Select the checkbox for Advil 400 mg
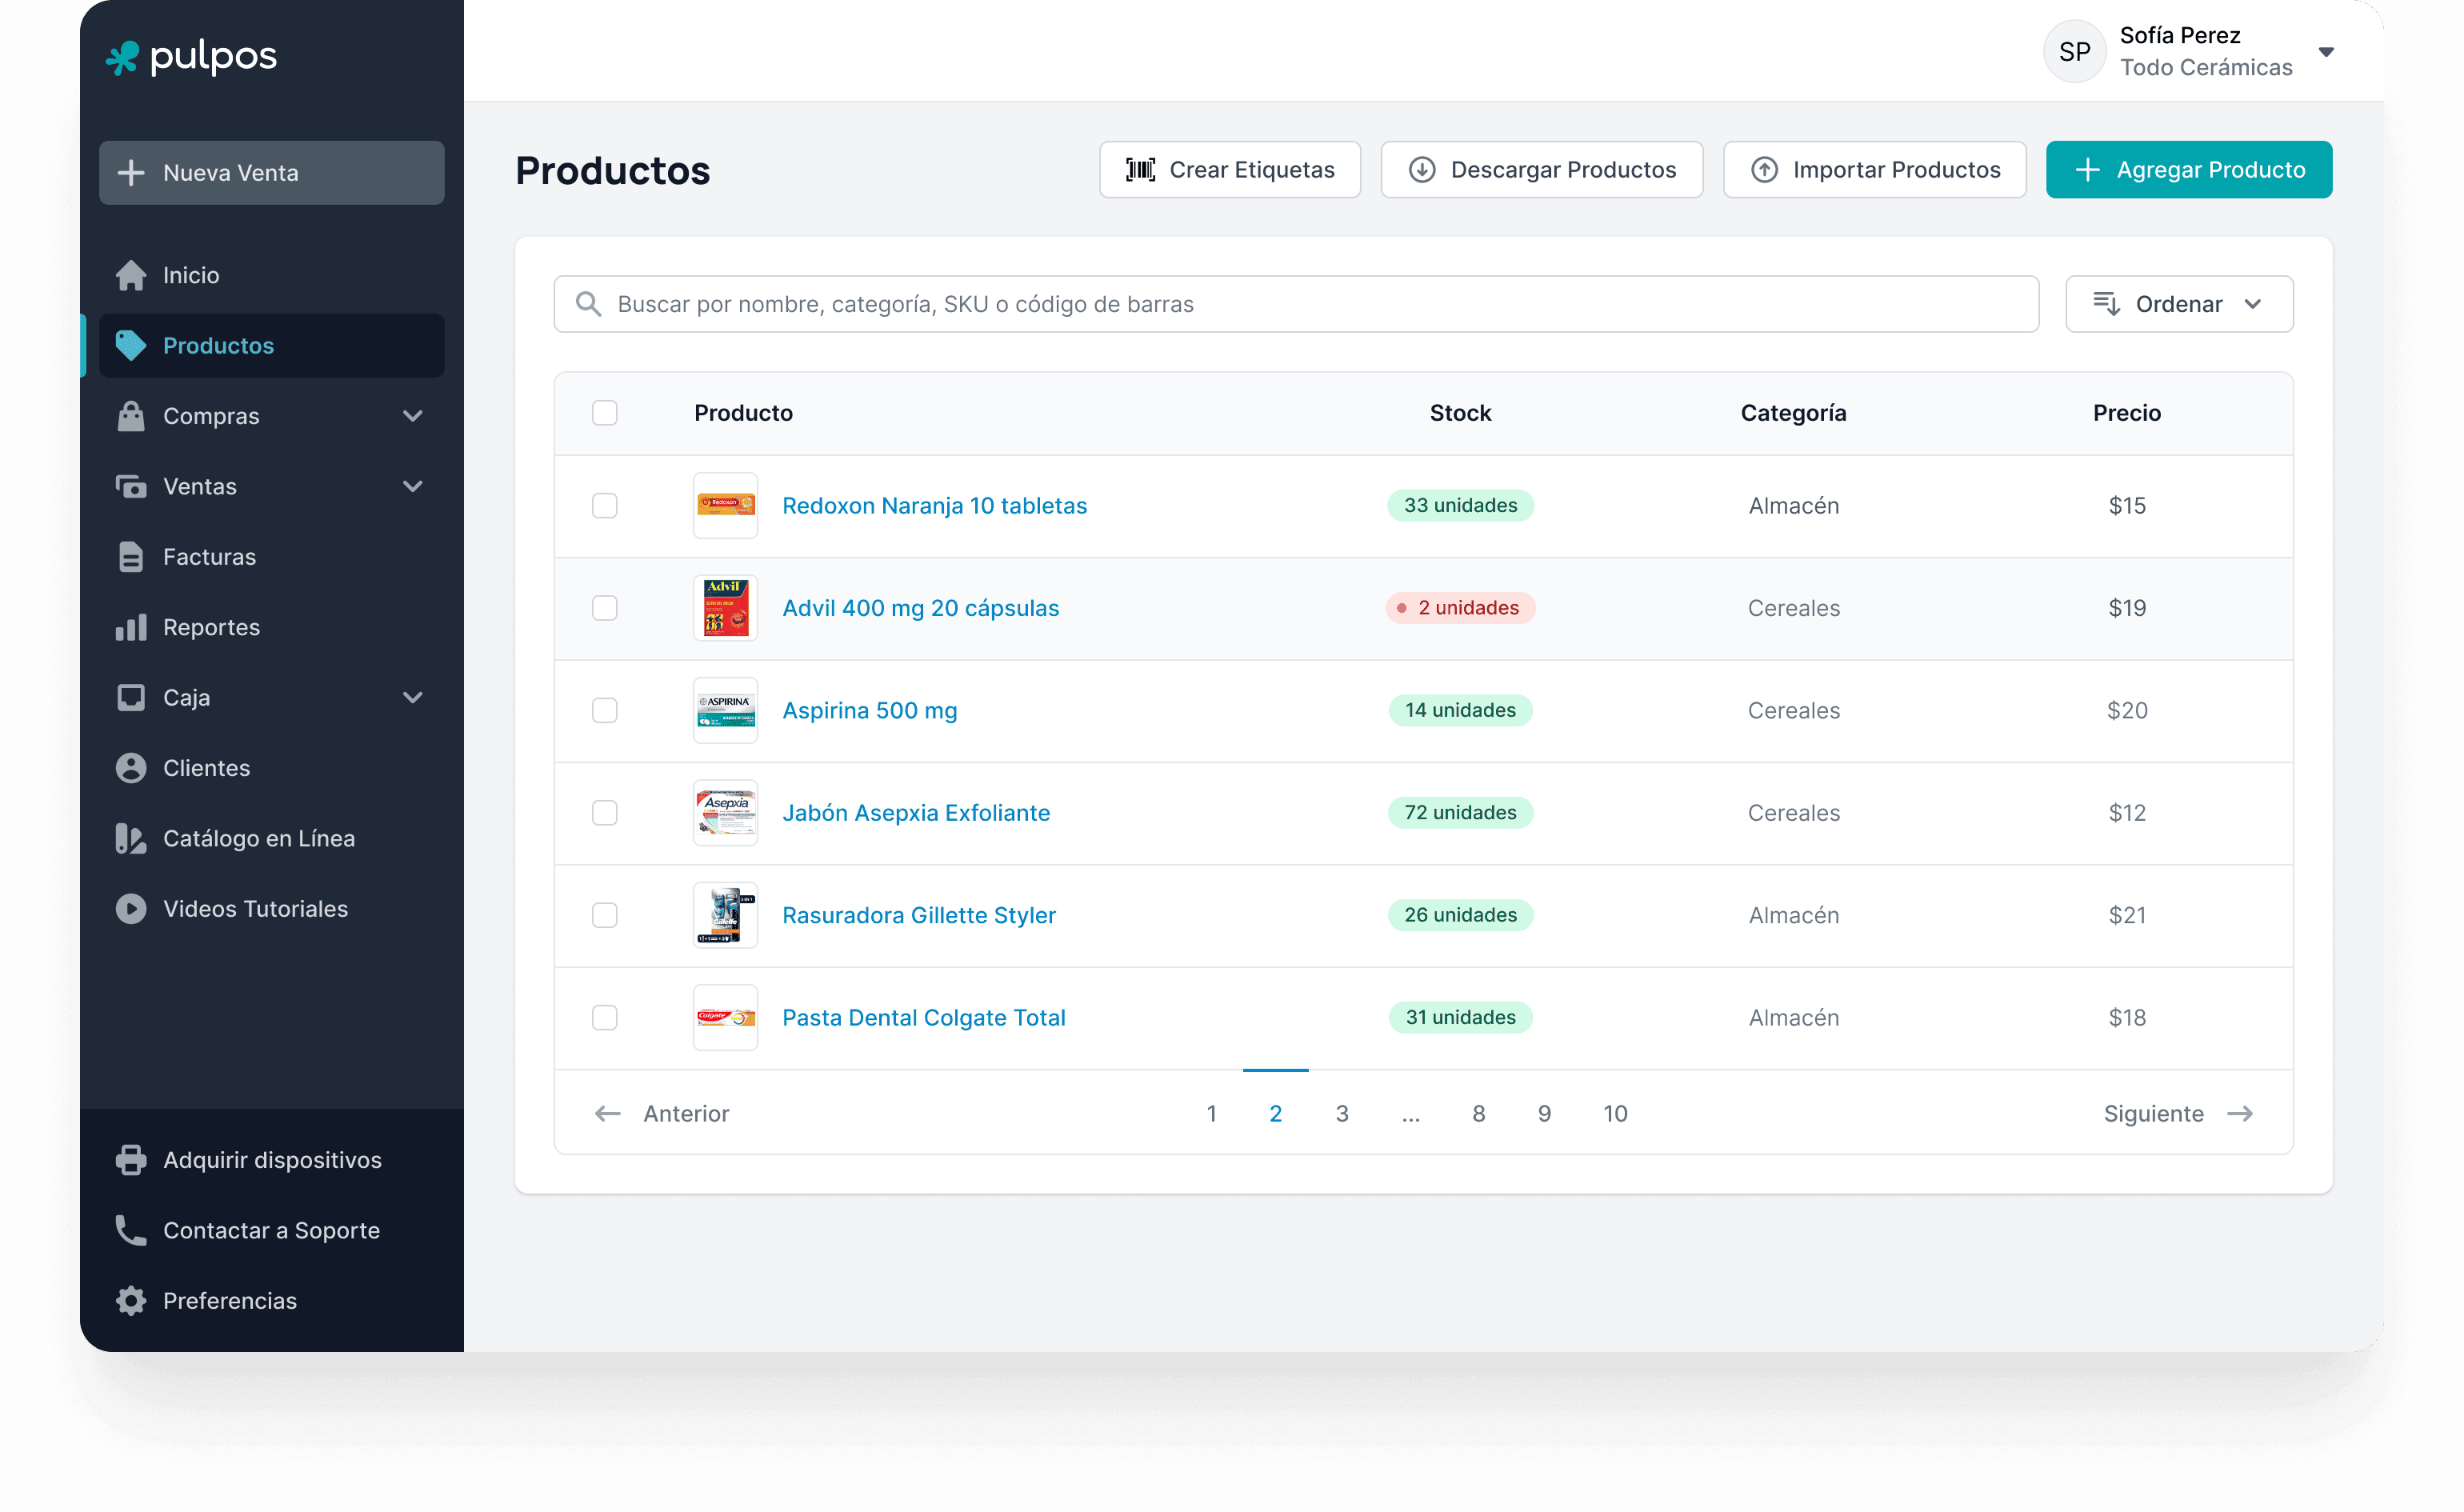2464x1512 pixels. click(x=605, y=607)
